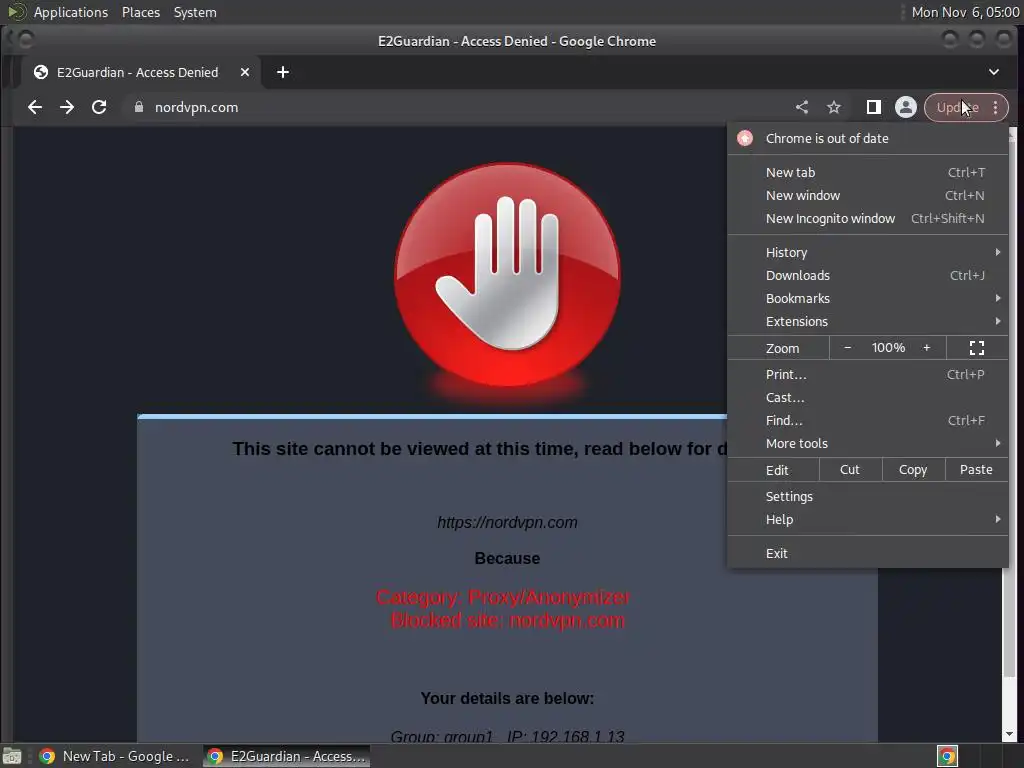This screenshot has width=1024, height=768.
Task: Click the https://nordvpn.com text on page
Action: pyautogui.click(x=507, y=522)
